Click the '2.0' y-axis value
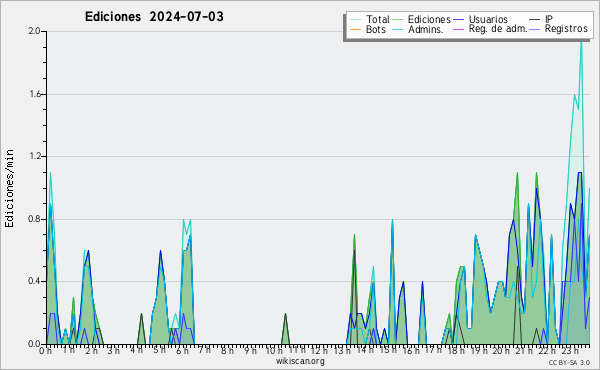This screenshot has height=370, width=600. click(34, 31)
